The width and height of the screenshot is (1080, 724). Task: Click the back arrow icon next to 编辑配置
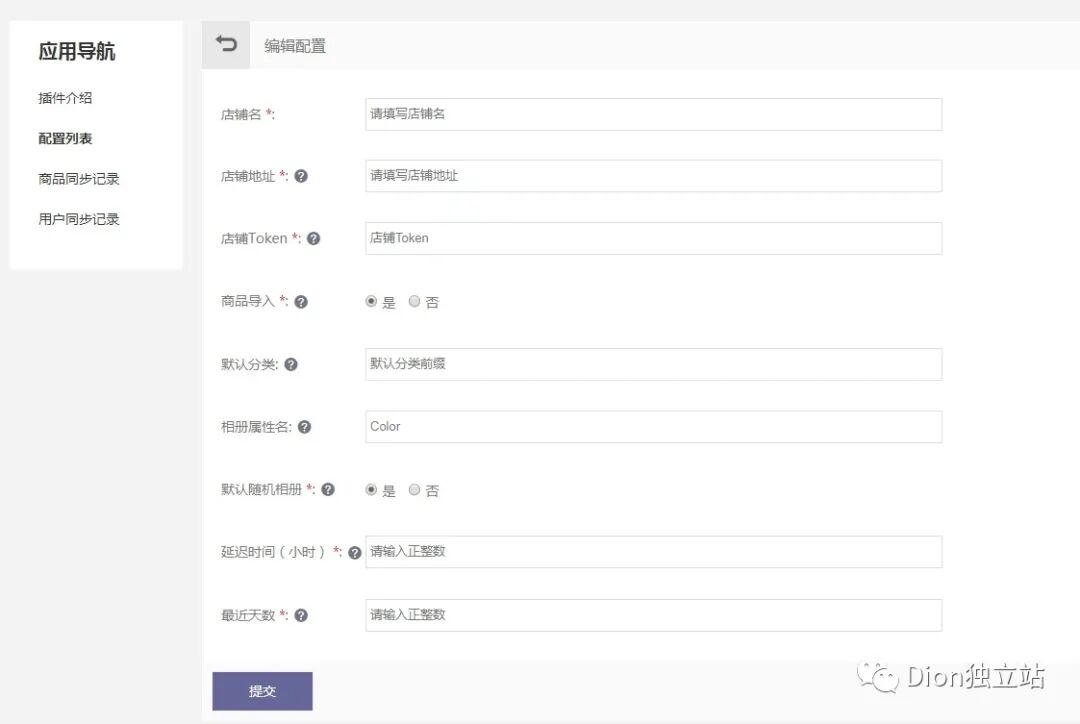click(x=225, y=44)
